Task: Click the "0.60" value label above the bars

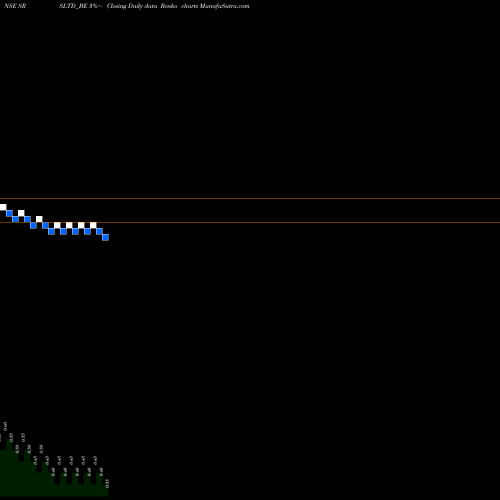Action: tap(5, 426)
